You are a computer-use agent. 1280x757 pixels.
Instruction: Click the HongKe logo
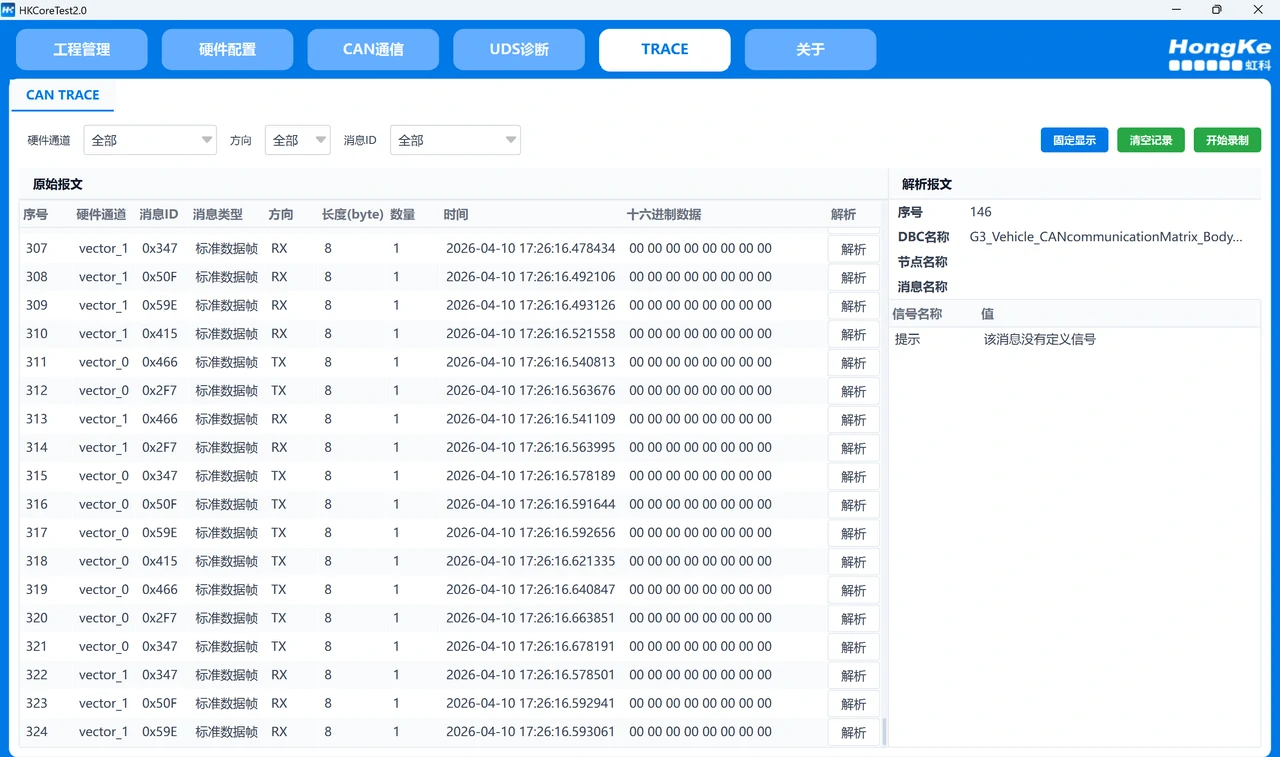coord(1218,55)
